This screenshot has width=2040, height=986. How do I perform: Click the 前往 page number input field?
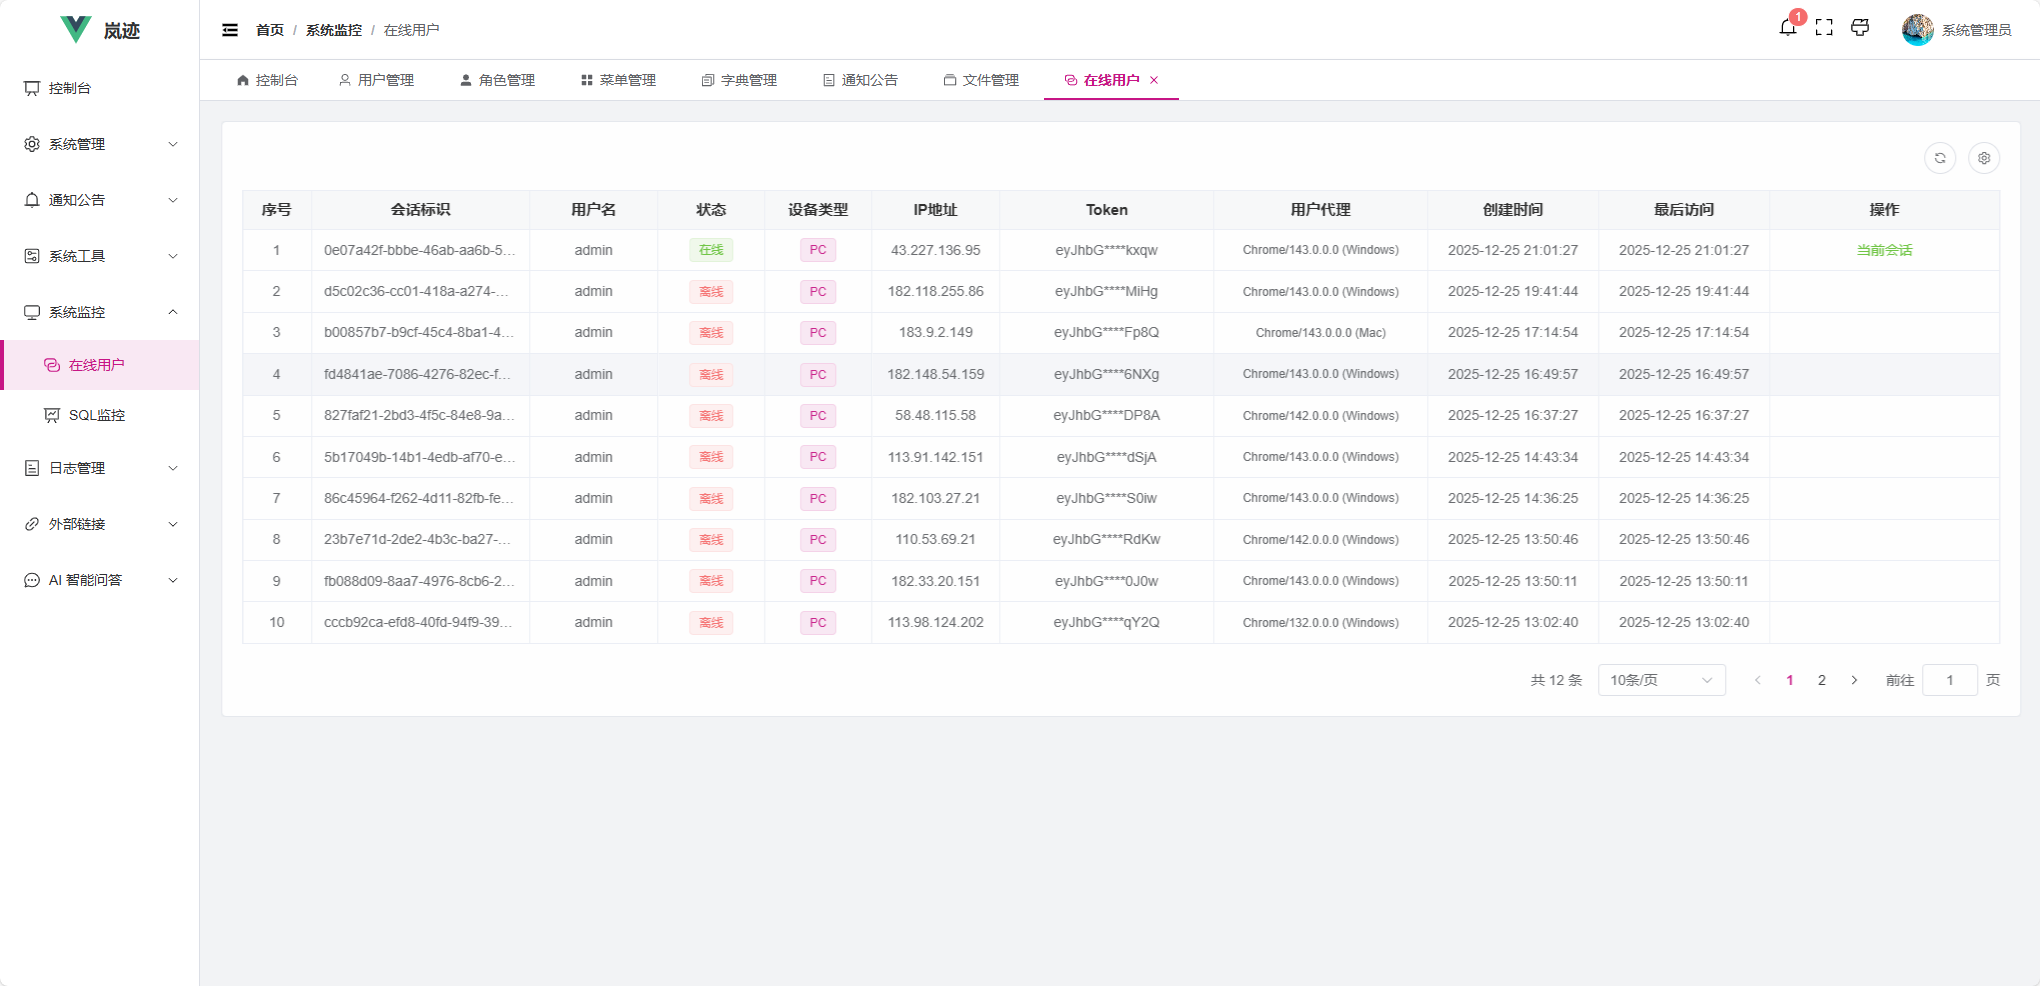[1950, 680]
